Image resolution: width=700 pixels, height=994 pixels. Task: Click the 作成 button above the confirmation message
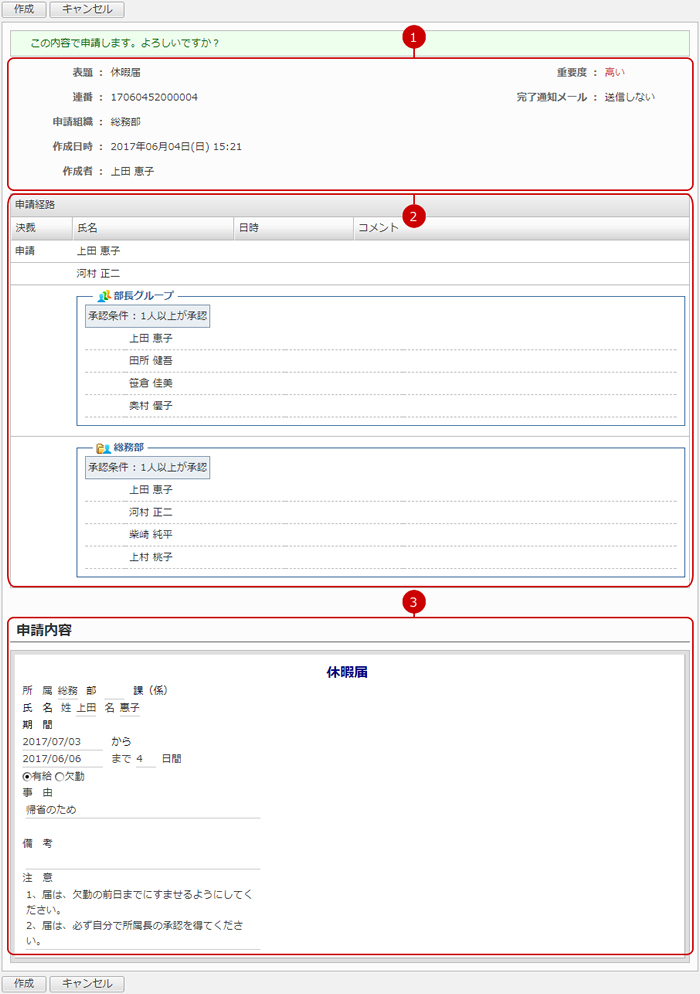[x=24, y=9]
